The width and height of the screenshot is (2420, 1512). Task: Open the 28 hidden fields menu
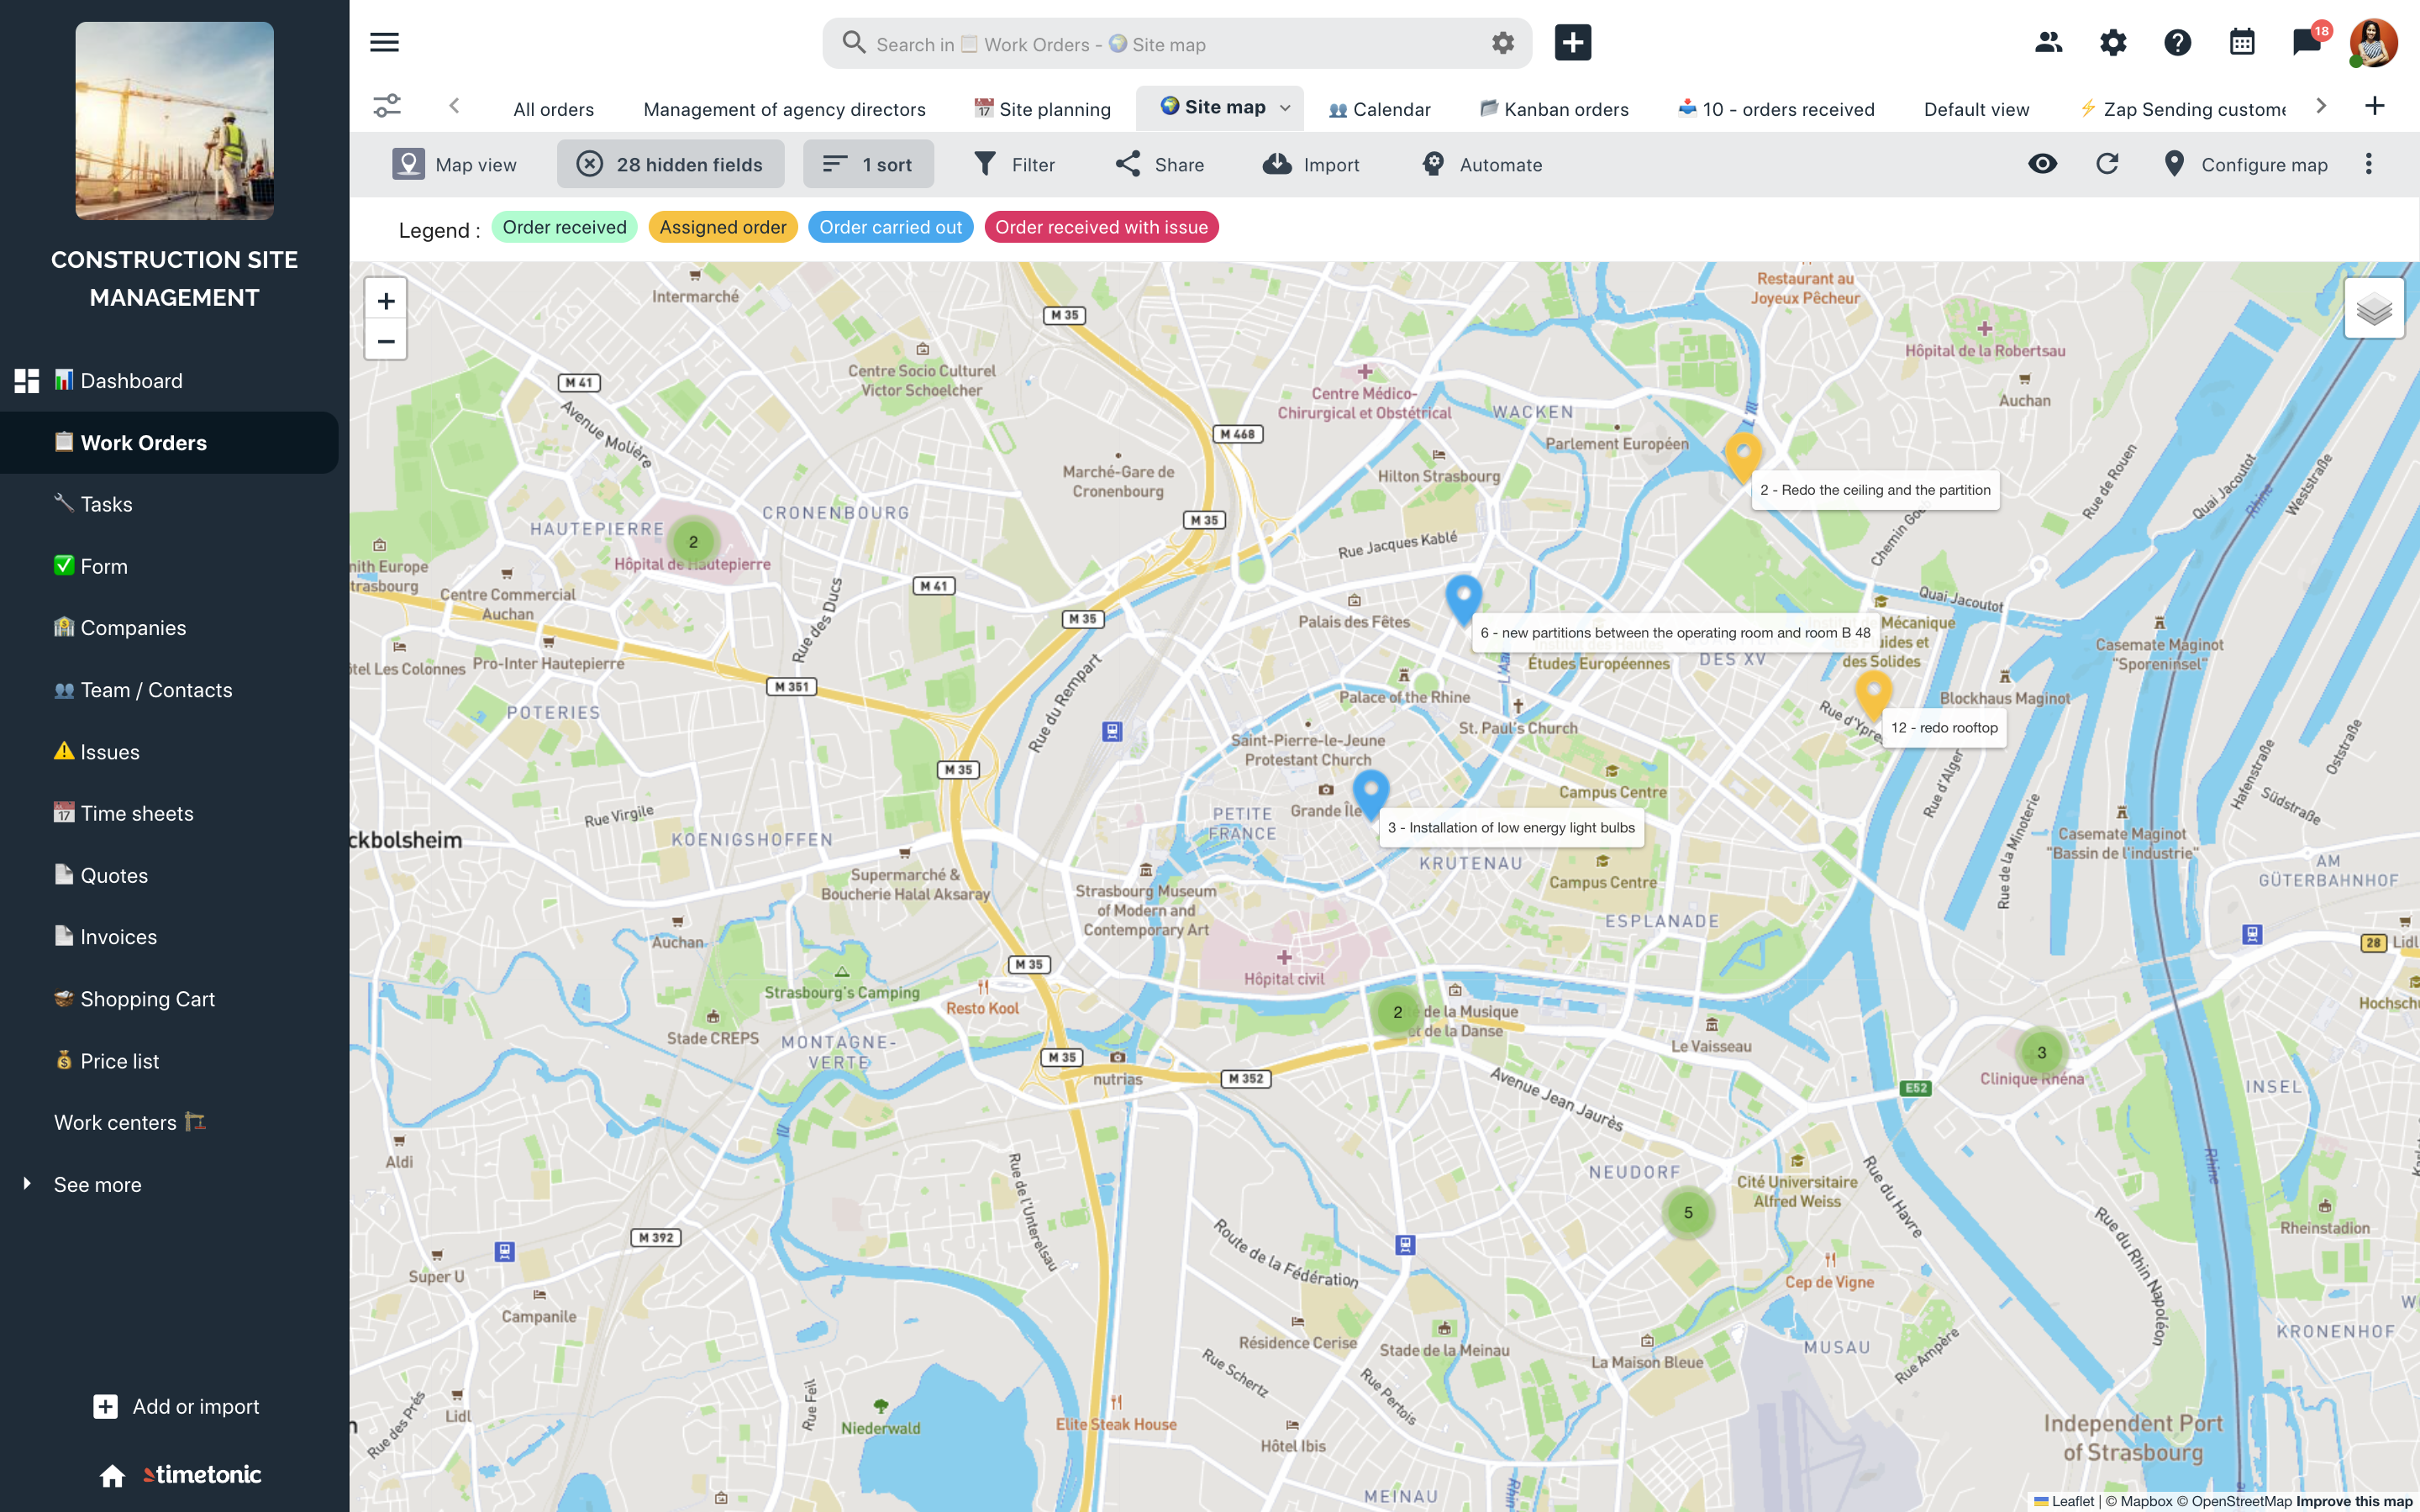(x=670, y=164)
